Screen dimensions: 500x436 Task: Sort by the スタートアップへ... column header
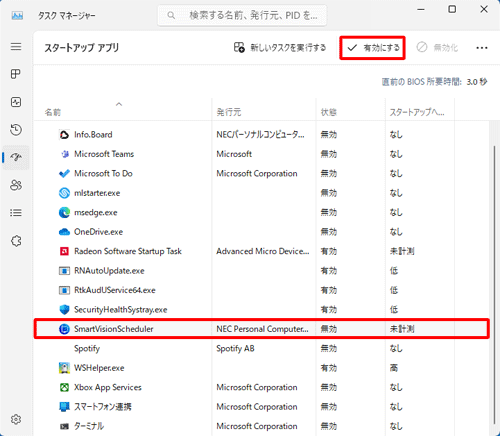417,112
